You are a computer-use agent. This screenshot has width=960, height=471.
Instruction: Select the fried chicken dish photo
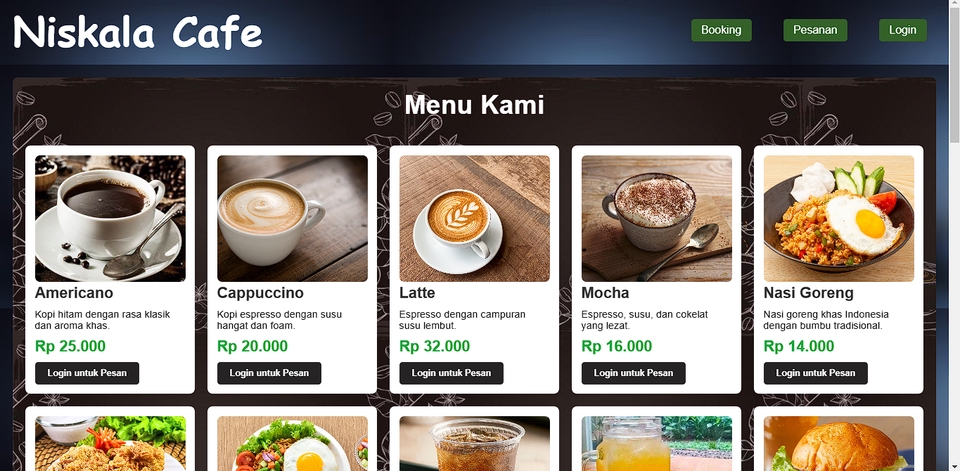point(110,443)
